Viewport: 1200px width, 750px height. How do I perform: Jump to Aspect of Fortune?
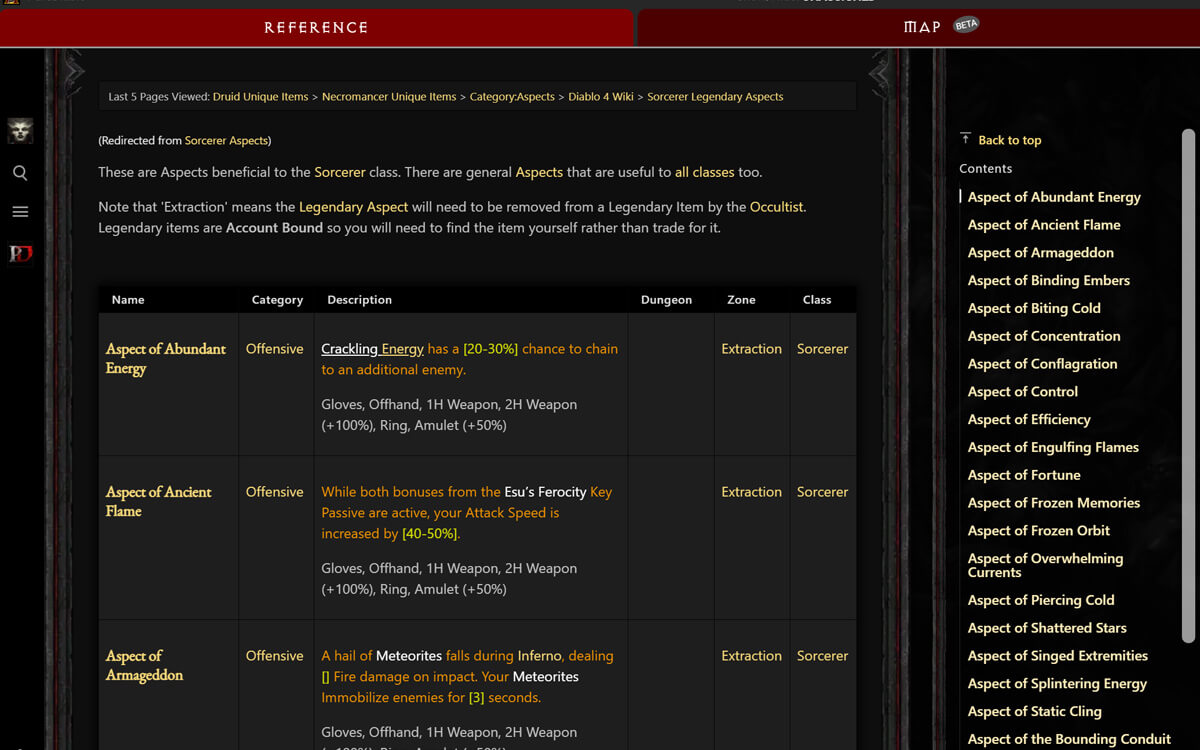coord(1024,476)
